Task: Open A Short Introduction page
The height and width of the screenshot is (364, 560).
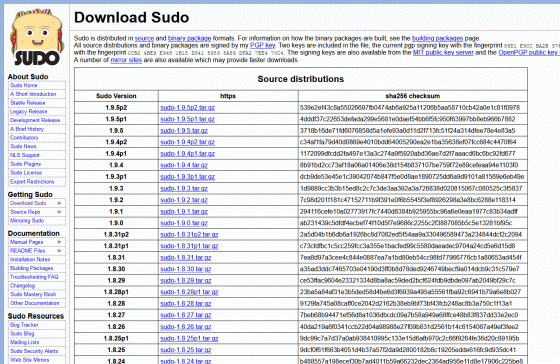Action: (33, 94)
